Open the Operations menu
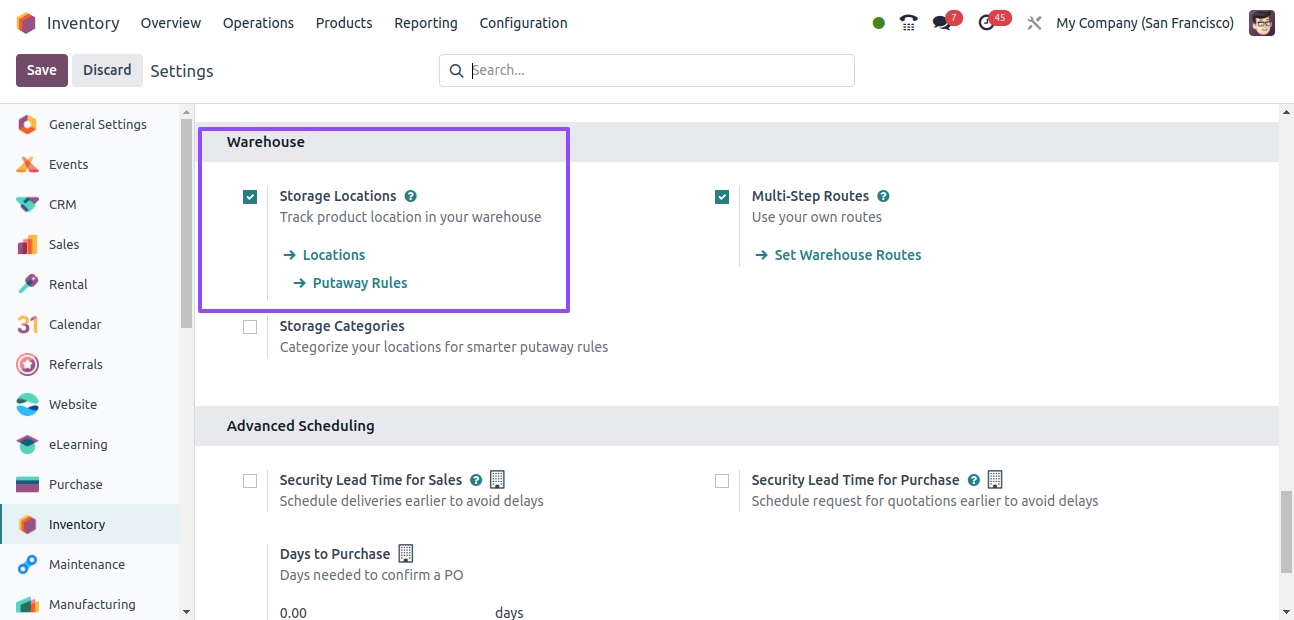This screenshot has width=1294, height=620. point(258,23)
